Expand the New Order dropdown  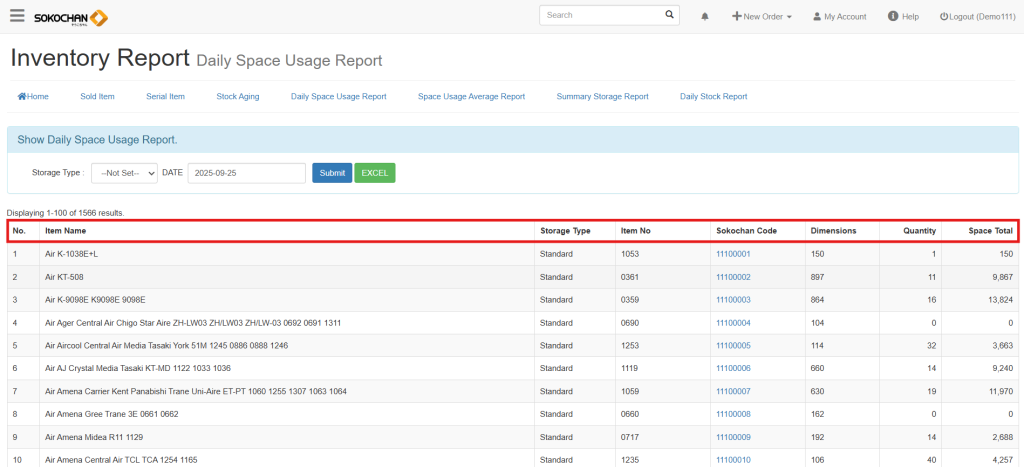762,17
